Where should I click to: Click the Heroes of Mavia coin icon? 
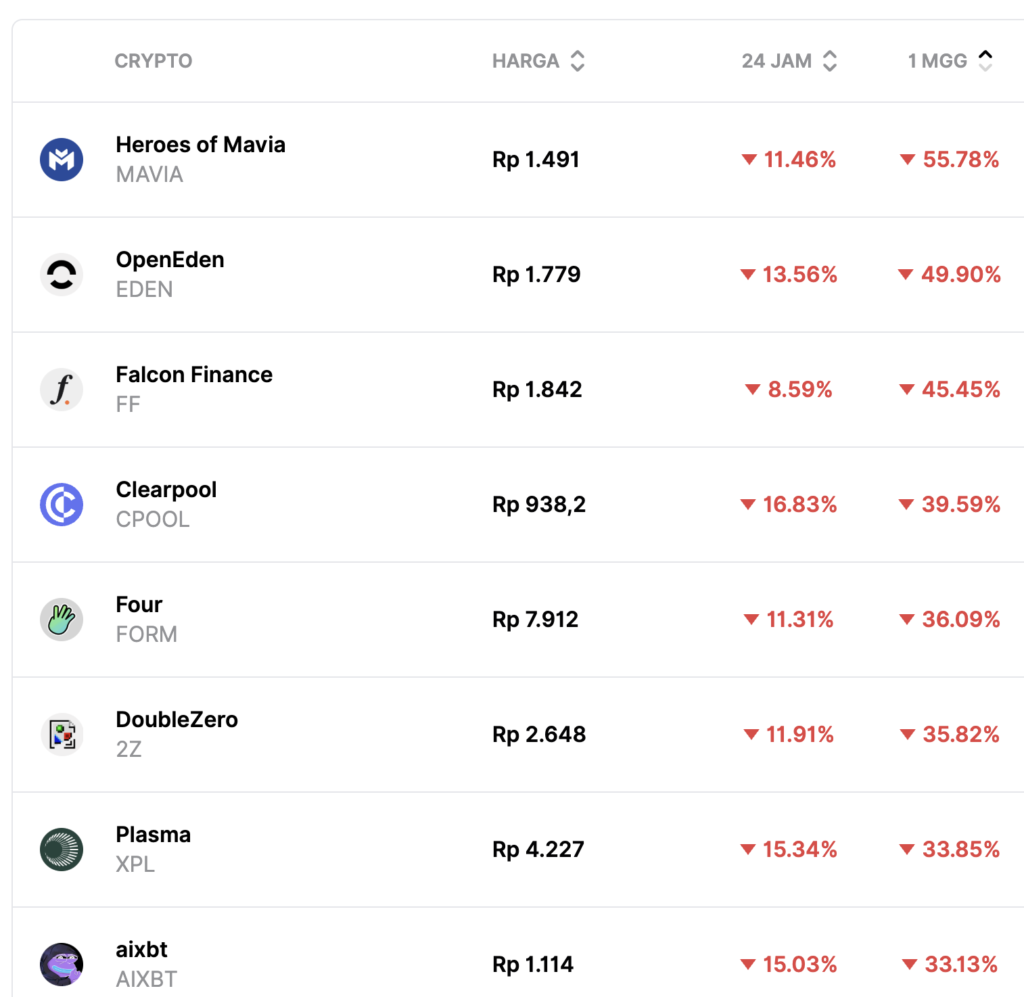(x=61, y=160)
